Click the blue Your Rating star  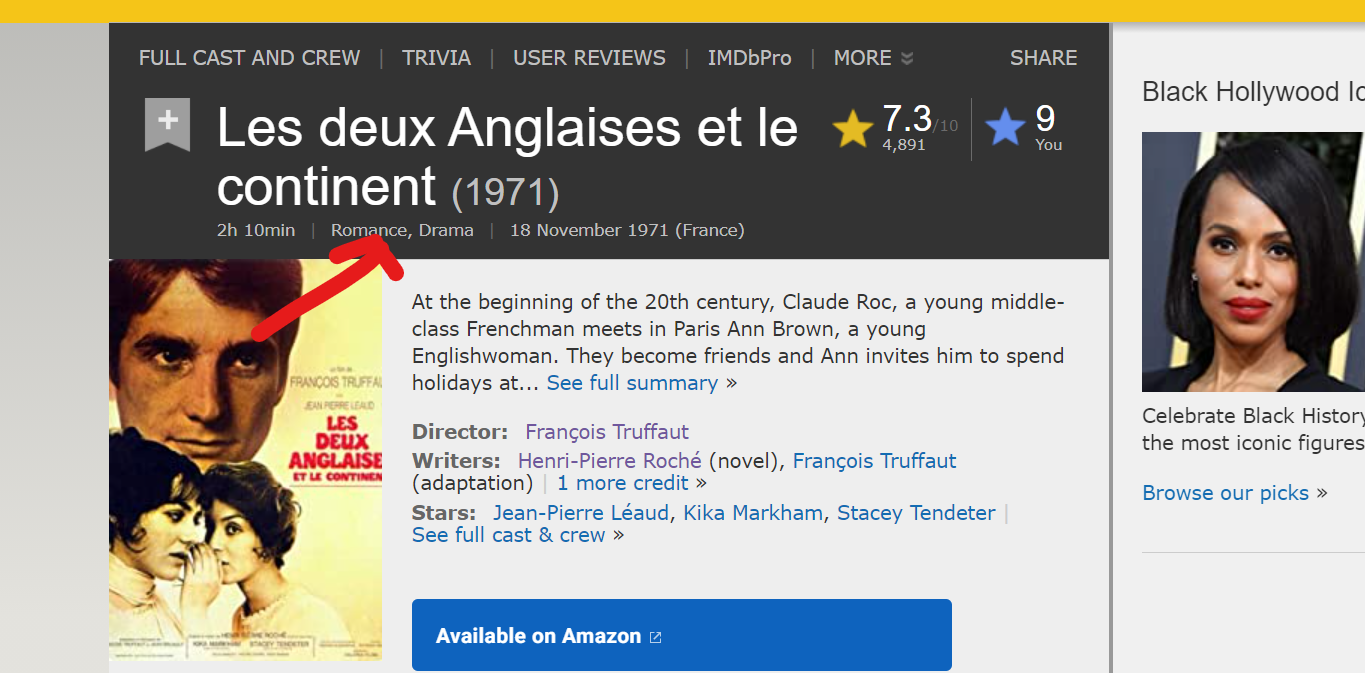point(1005,128)
